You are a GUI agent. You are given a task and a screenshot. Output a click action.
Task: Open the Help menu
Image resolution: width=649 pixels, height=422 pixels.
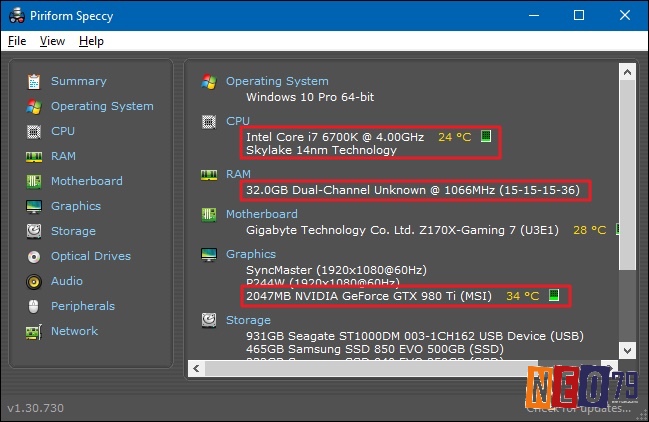91,41
